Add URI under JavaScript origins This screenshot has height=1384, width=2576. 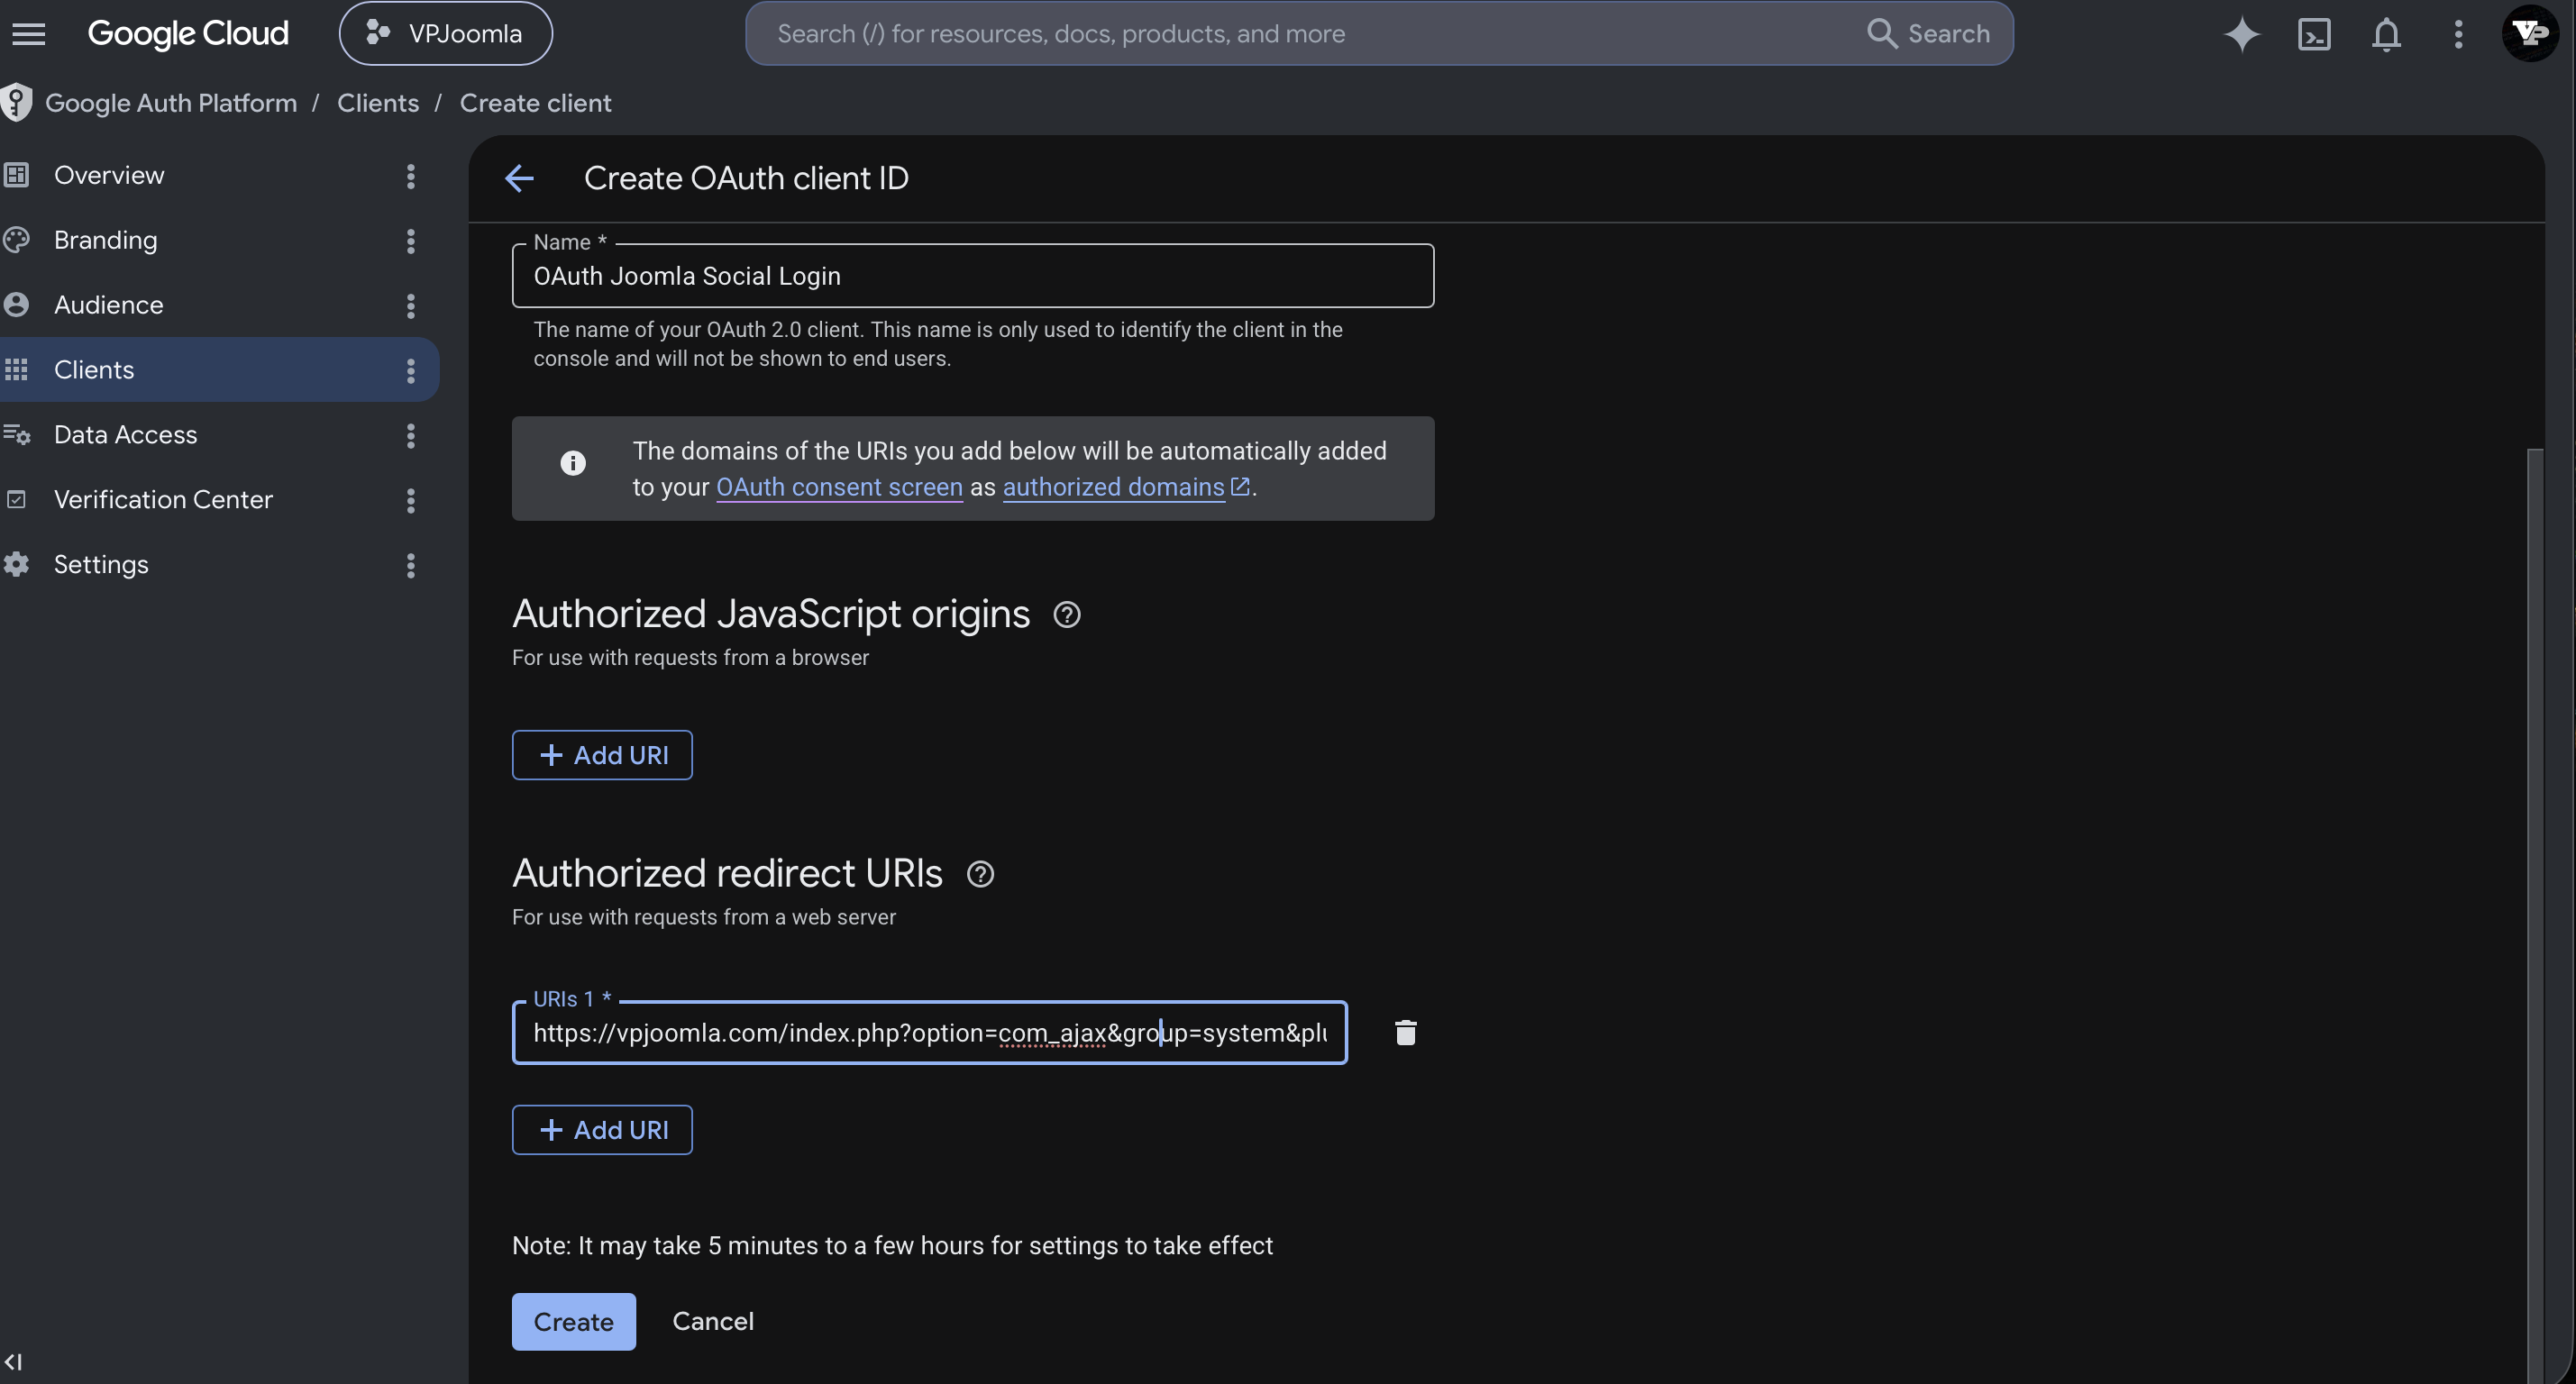pos(602,755)
